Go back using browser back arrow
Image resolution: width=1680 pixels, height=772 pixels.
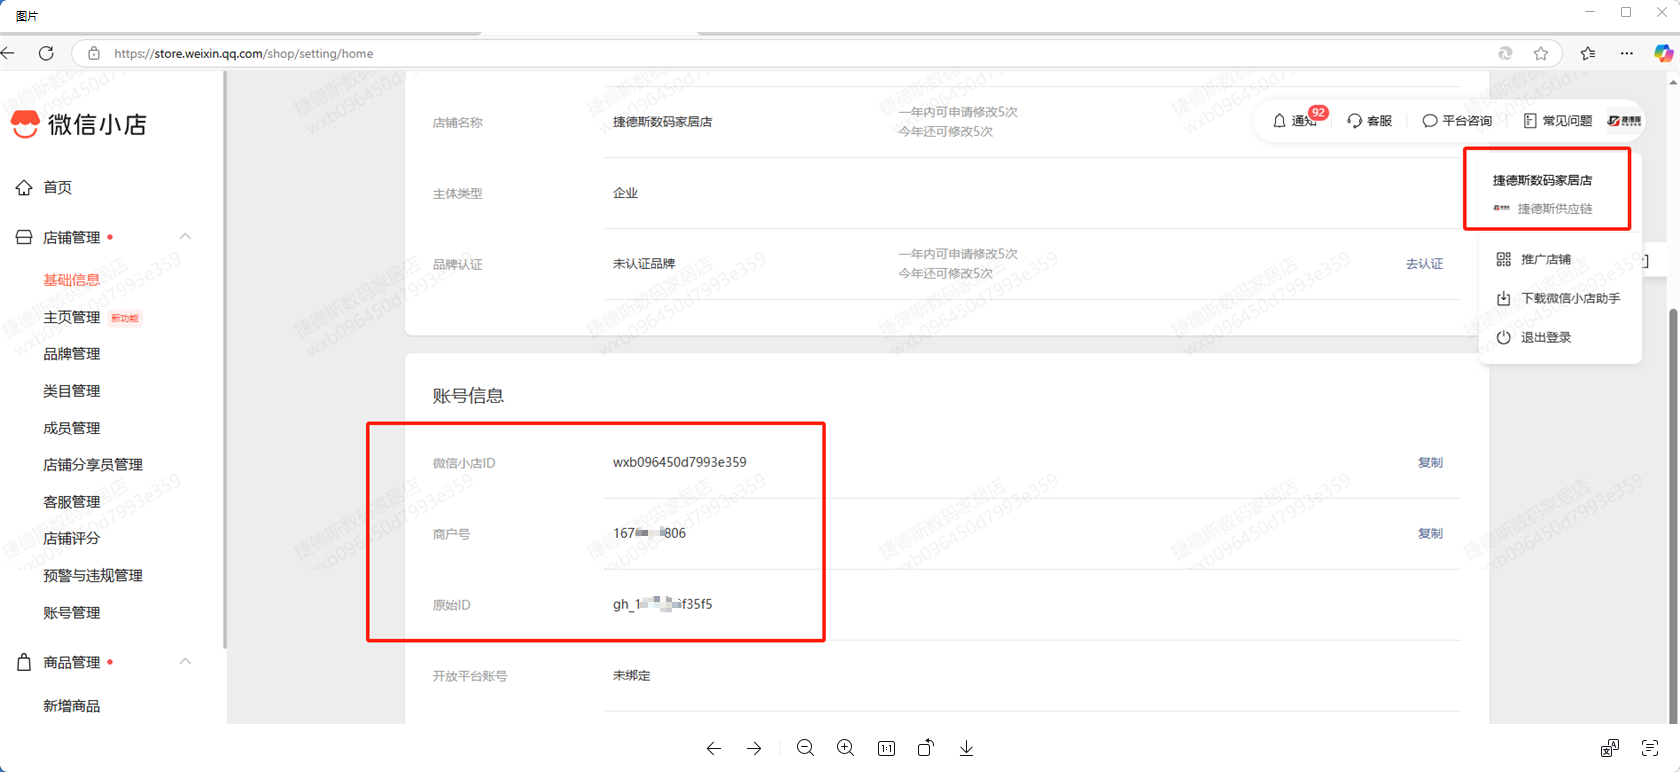[x=8, y=53]
